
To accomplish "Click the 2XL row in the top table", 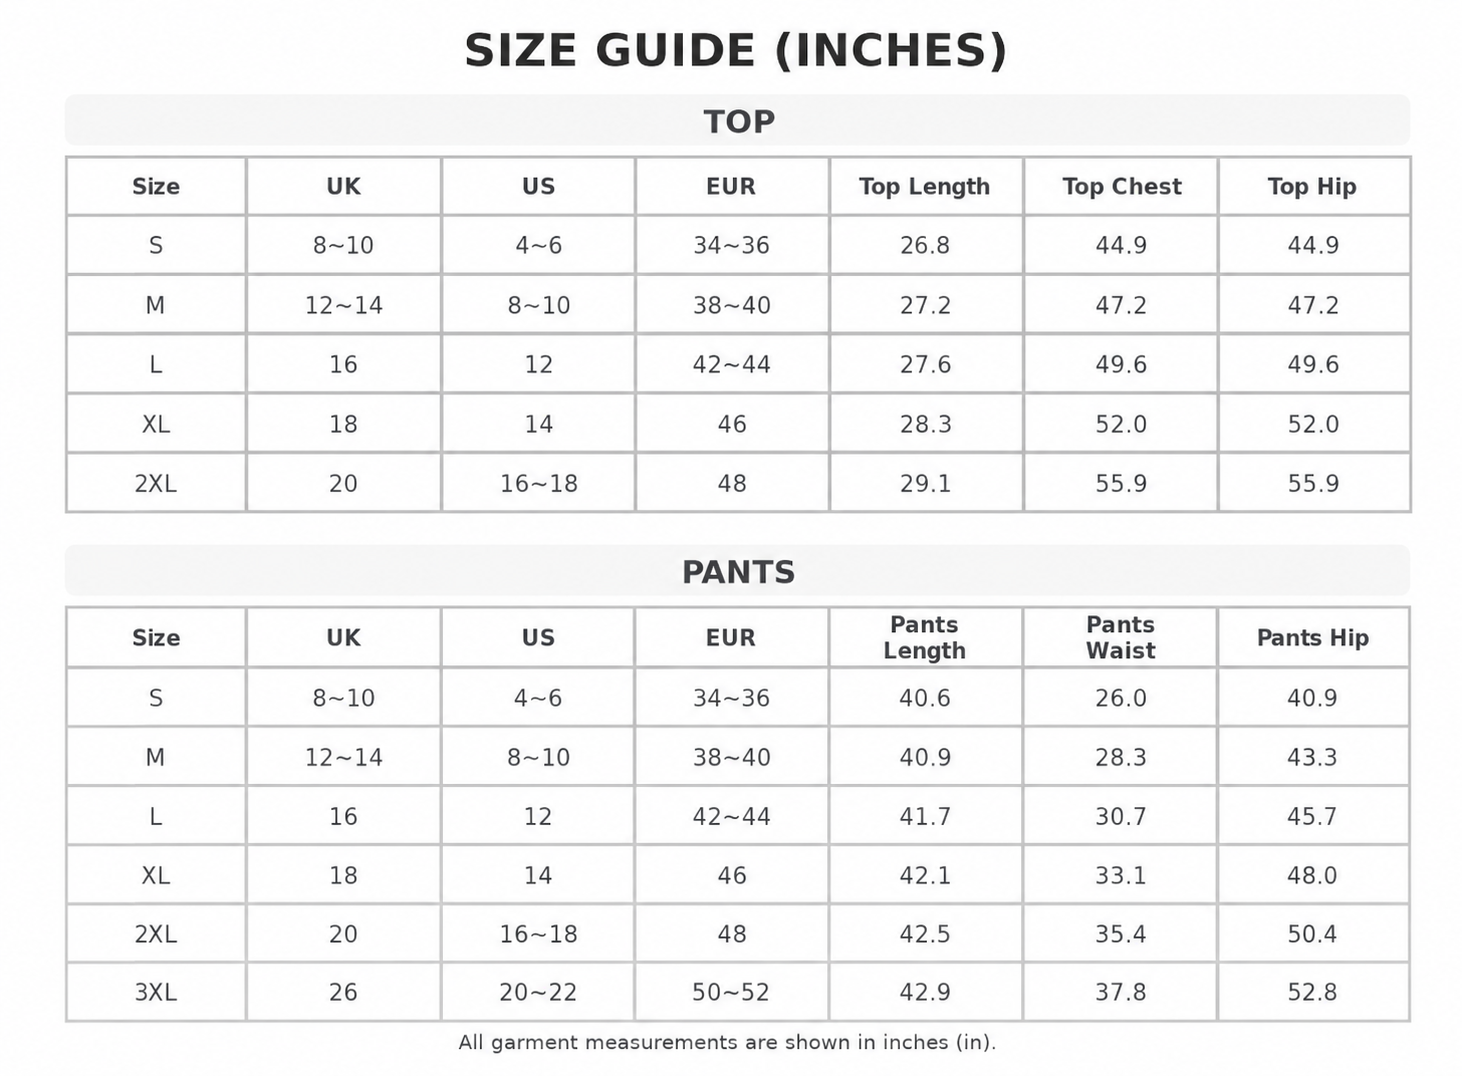I will coord(738,483).
